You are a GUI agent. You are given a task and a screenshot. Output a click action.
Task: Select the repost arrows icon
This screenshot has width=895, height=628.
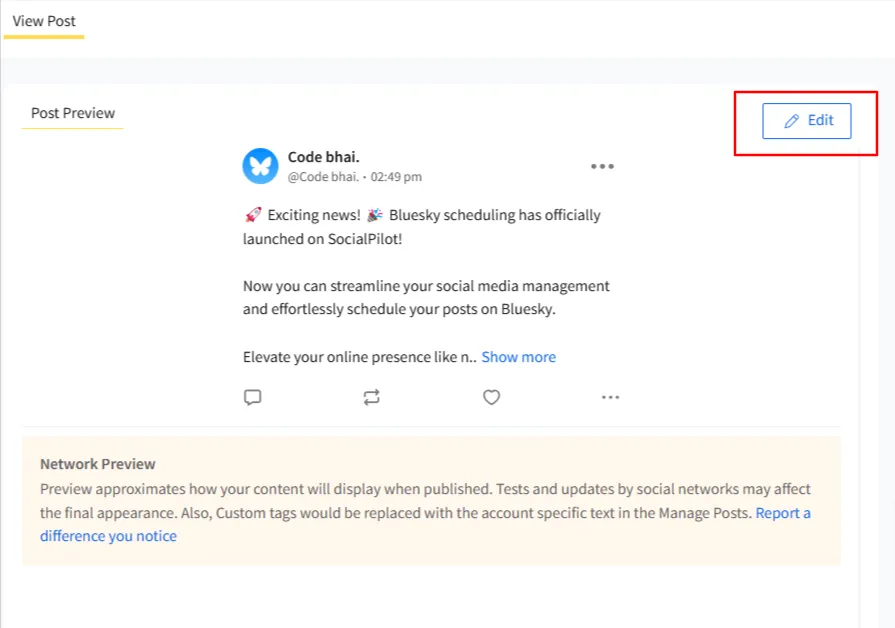371,397
